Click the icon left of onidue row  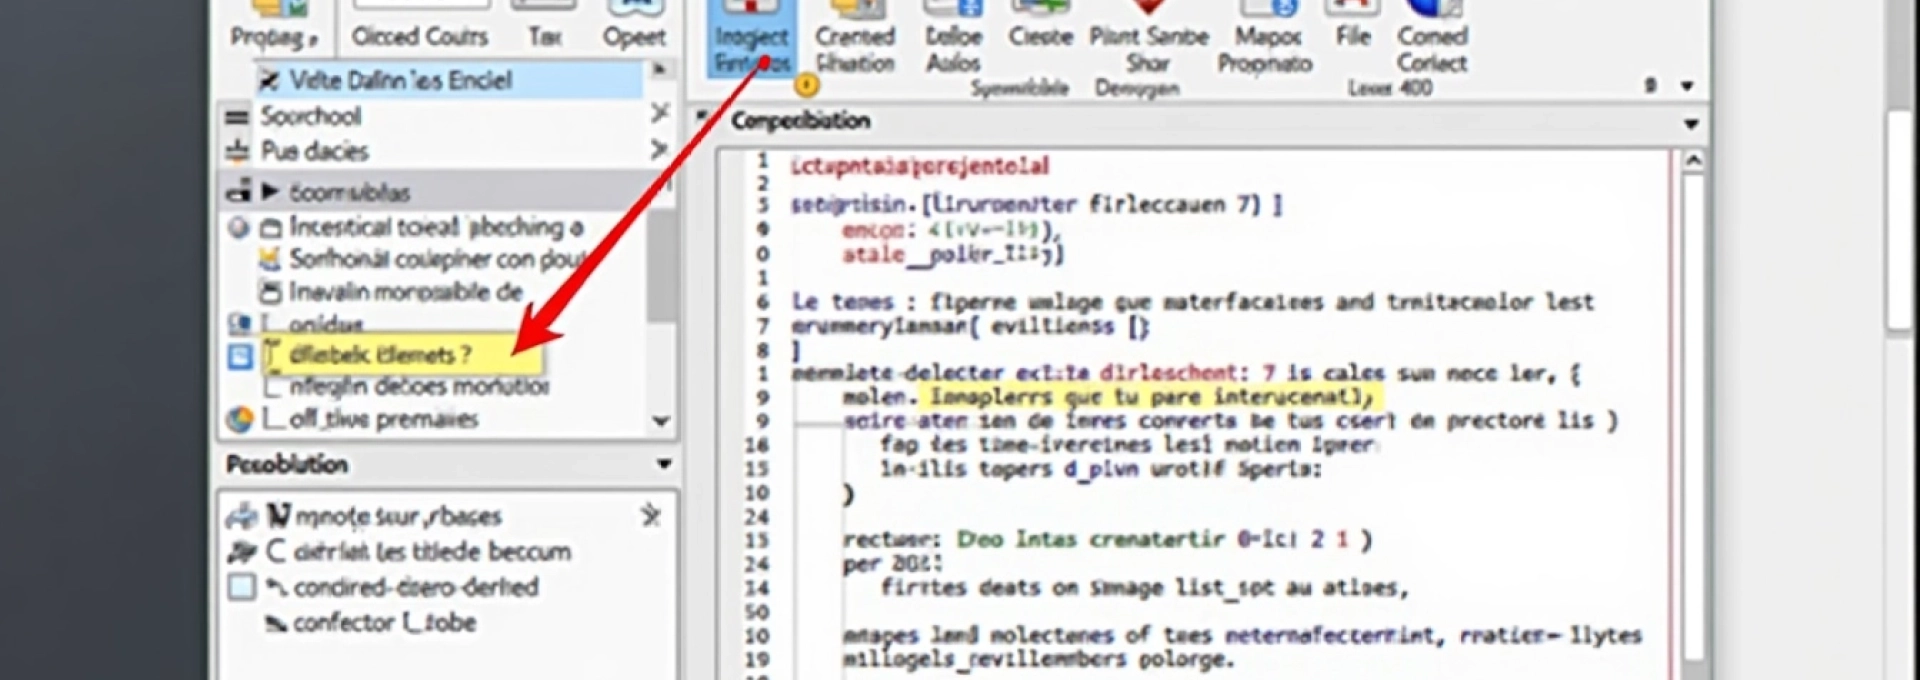tap(239, 323)
